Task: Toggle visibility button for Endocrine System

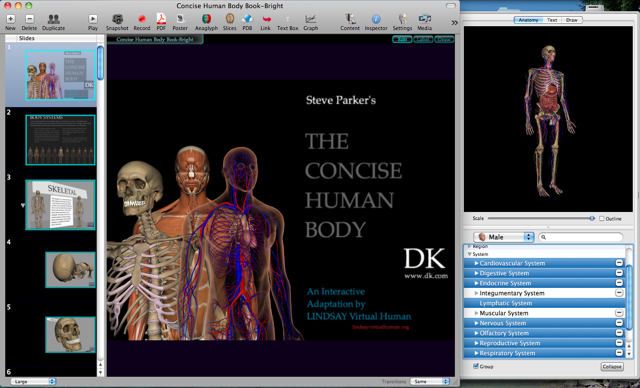Action: pyautogui.click(x=619, y=283)
